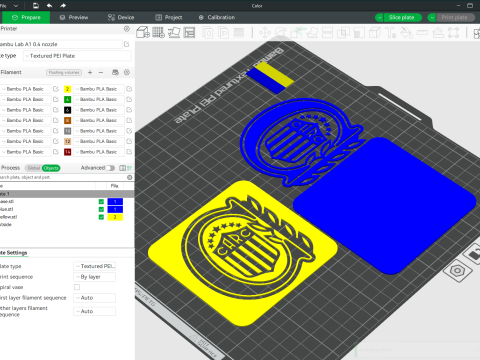Edit the Bambu Lab A1 printer preset
Viewport: 480px width, 360px height.
[127, 44]
